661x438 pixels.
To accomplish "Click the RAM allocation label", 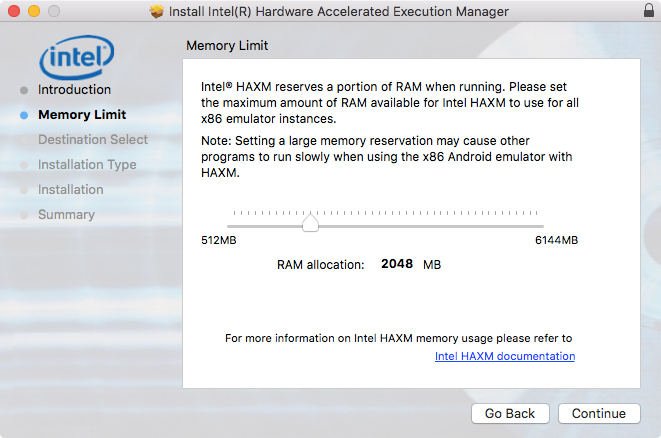I will tap(320, 265).
